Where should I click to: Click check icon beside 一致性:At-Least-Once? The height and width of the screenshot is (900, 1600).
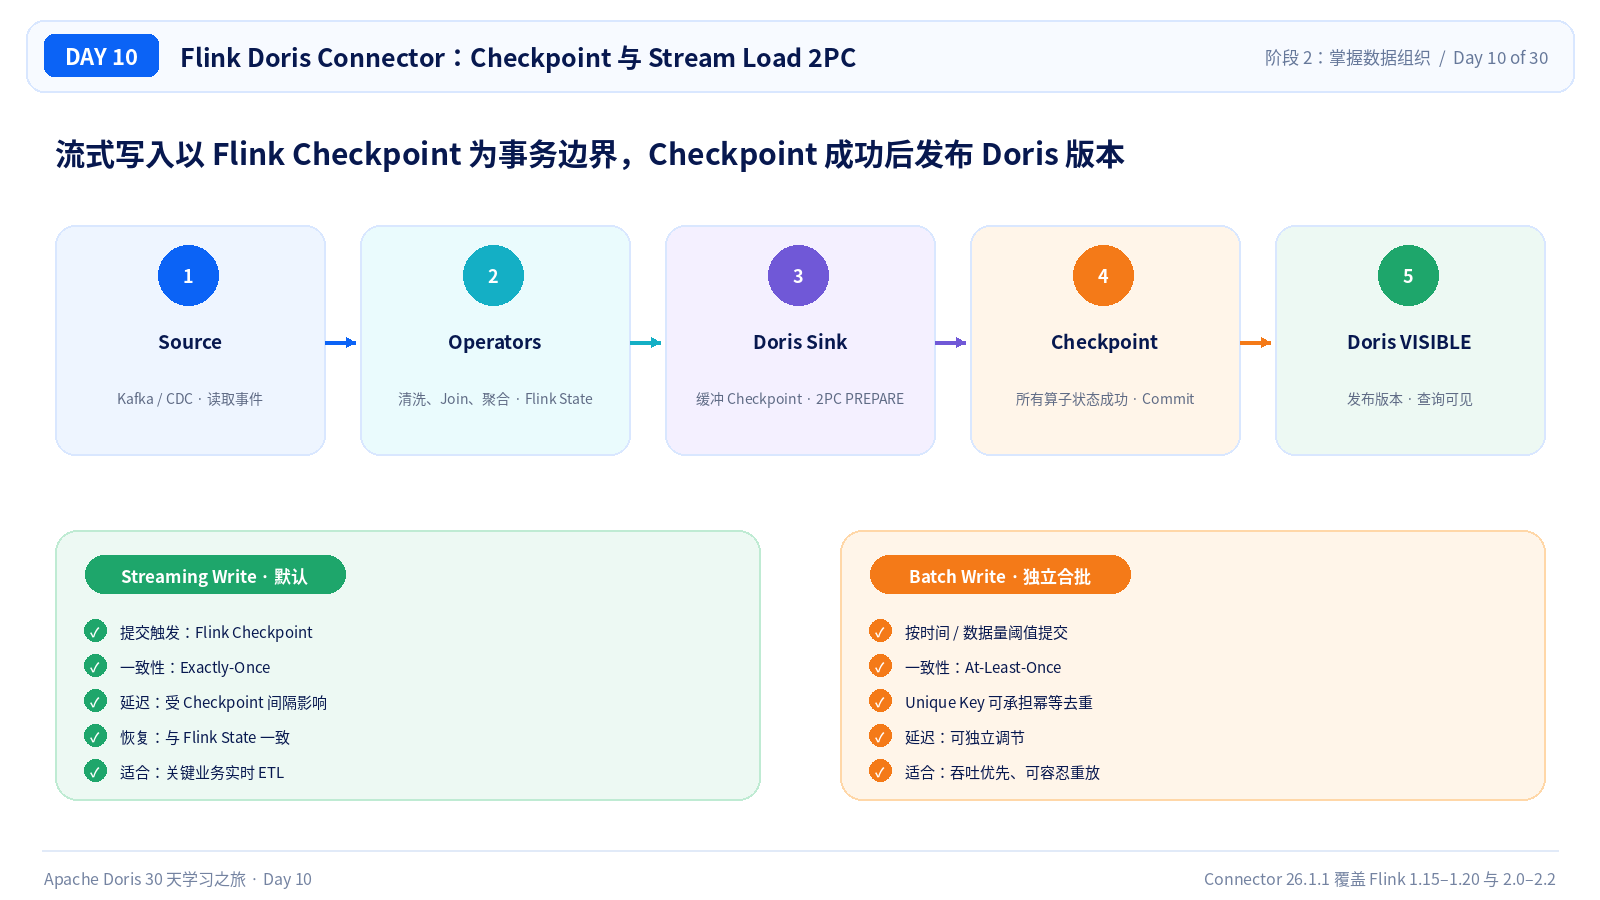click(880, 666)
